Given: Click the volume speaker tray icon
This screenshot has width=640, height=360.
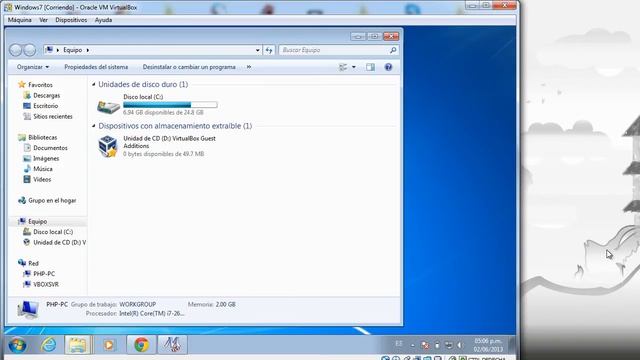Looking at the screenshot, I should pos(460,345).
